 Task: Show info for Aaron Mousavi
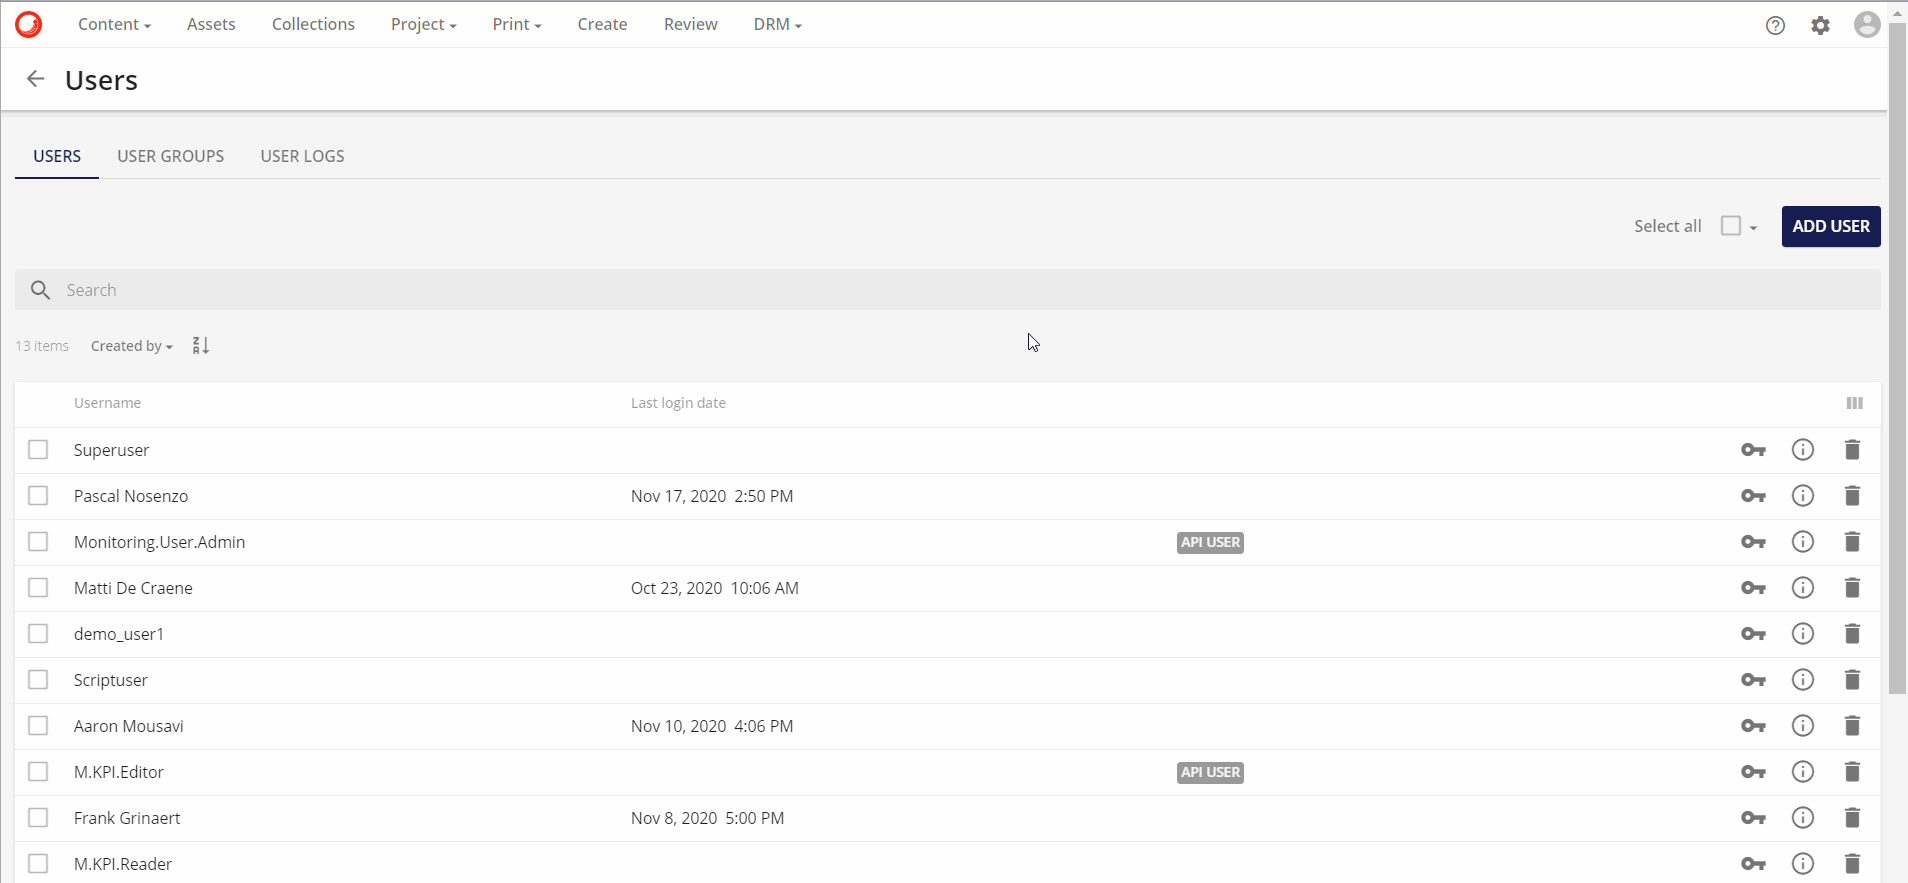click(x=1803, y=726)
